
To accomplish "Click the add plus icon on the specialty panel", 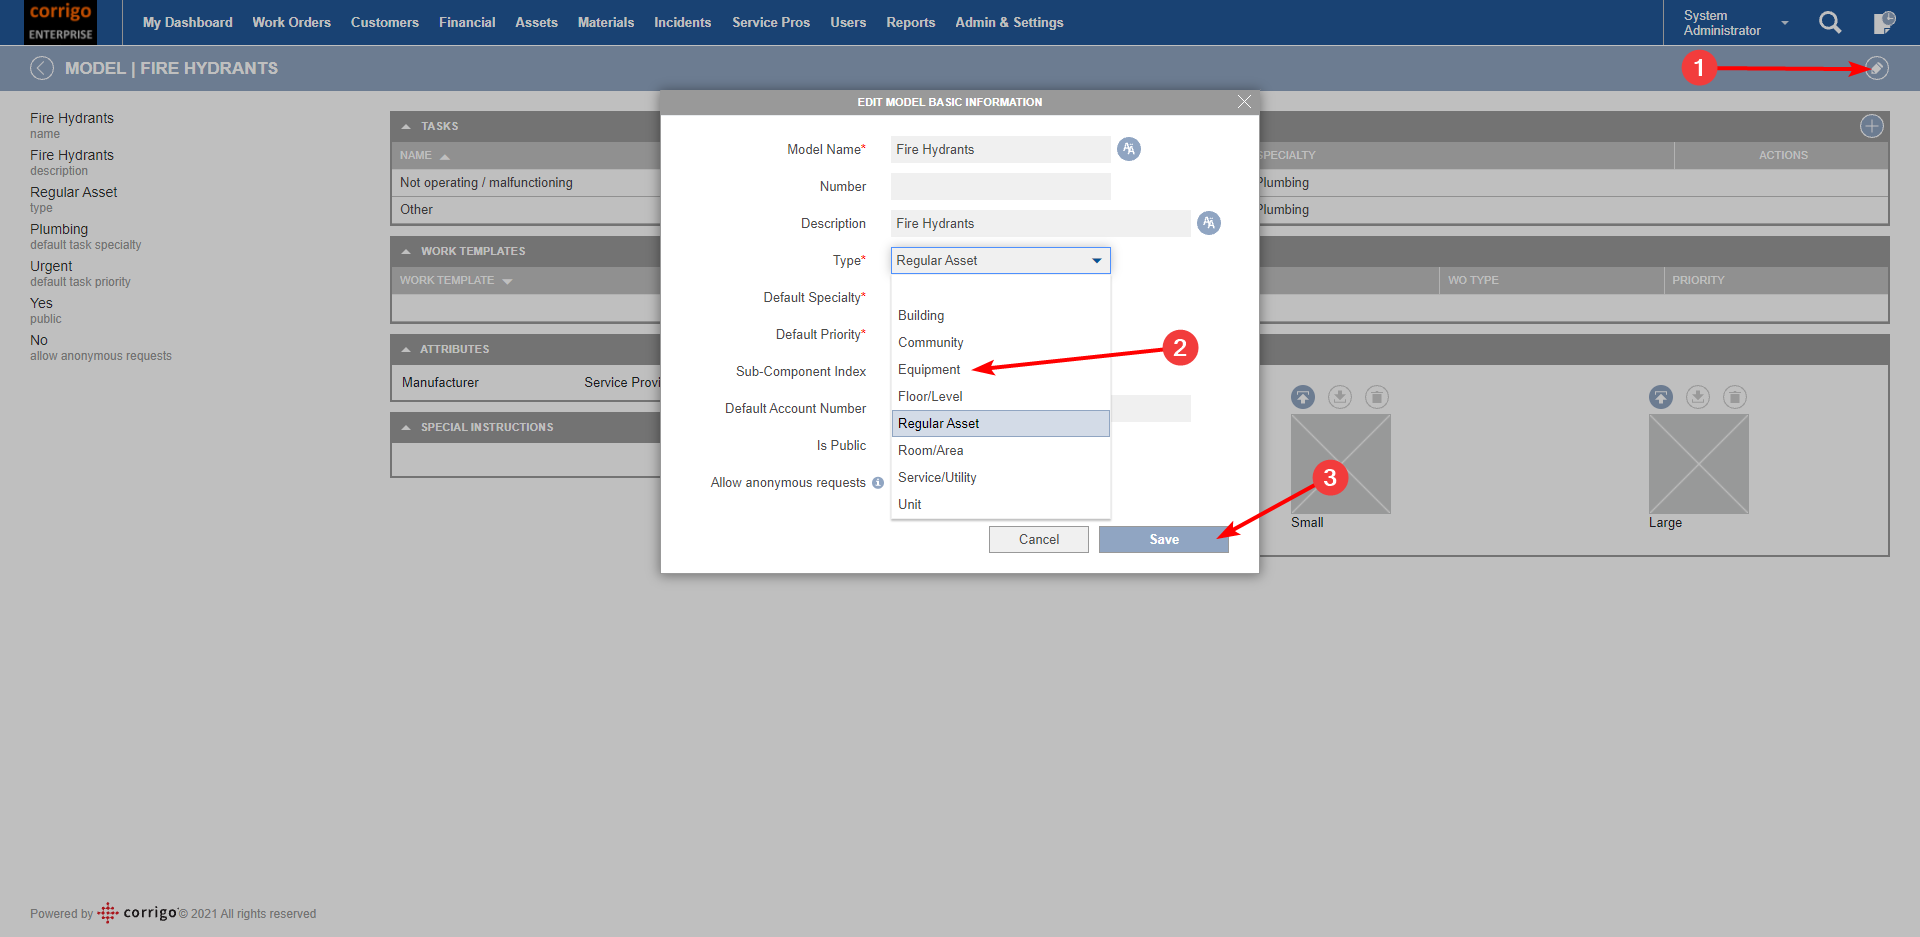I will (1871, 126).
